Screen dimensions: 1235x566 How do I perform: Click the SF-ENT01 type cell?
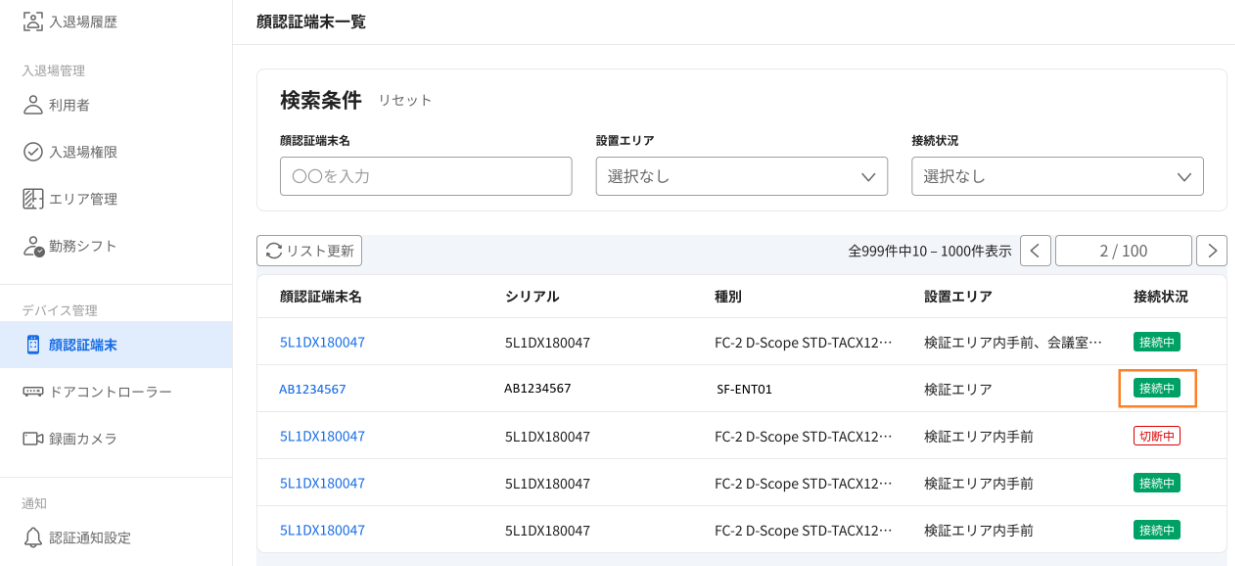pos(744,389)
